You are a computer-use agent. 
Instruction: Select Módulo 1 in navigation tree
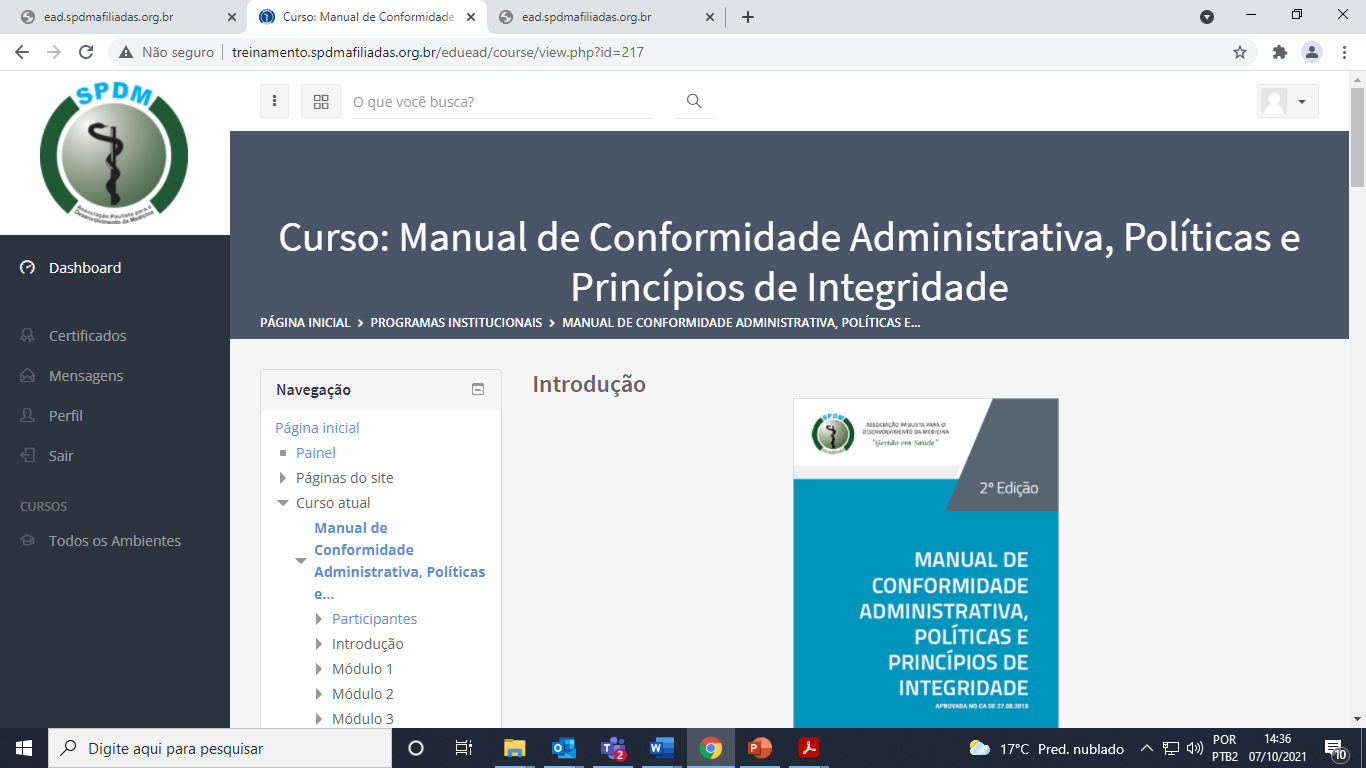[x=363, y=669]
